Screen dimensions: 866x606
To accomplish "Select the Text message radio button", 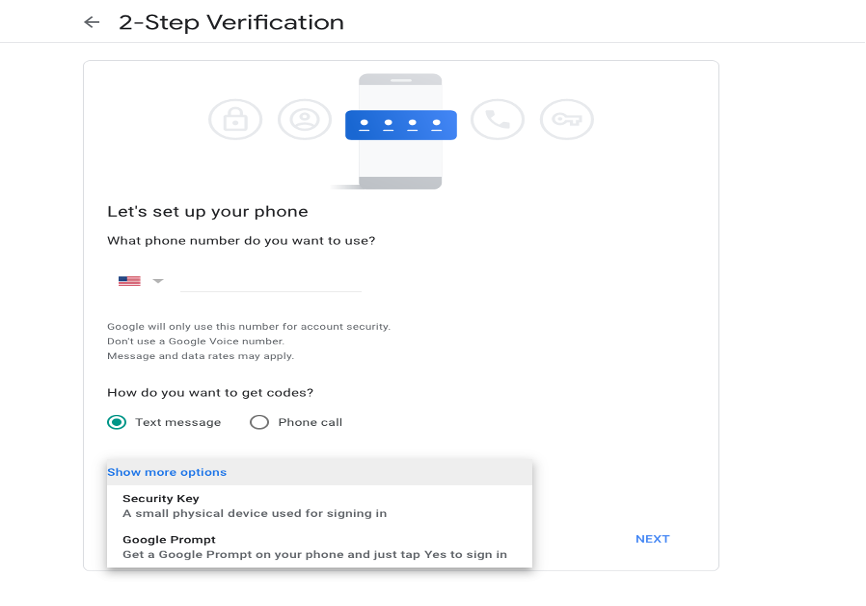I will 117,422.
